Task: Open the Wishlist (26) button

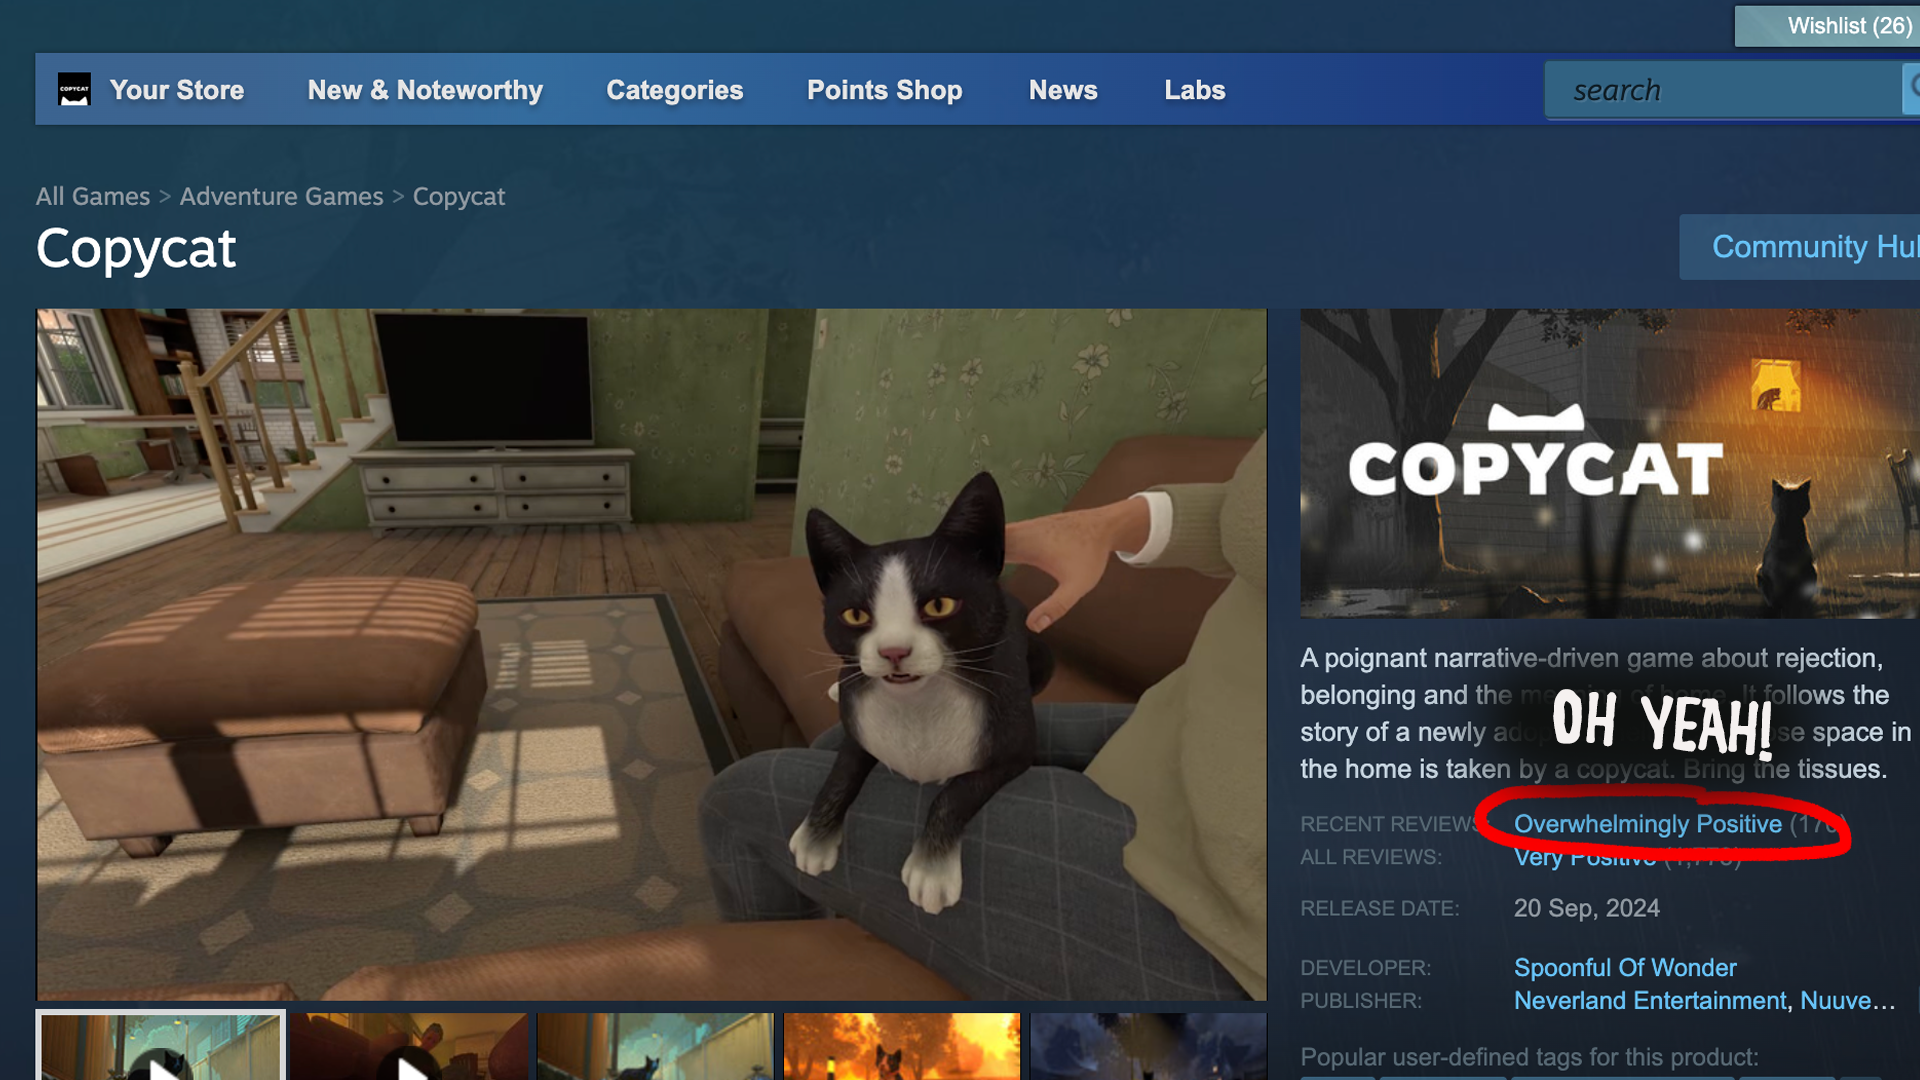Action: coord(1828,26)
